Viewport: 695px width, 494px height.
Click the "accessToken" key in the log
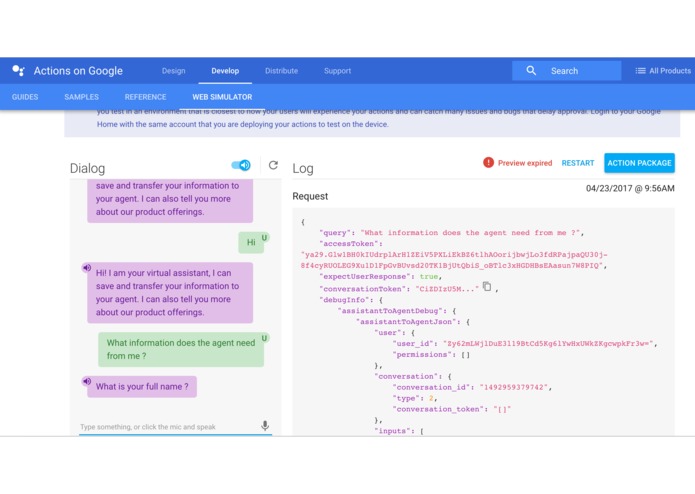click(348, 244)
